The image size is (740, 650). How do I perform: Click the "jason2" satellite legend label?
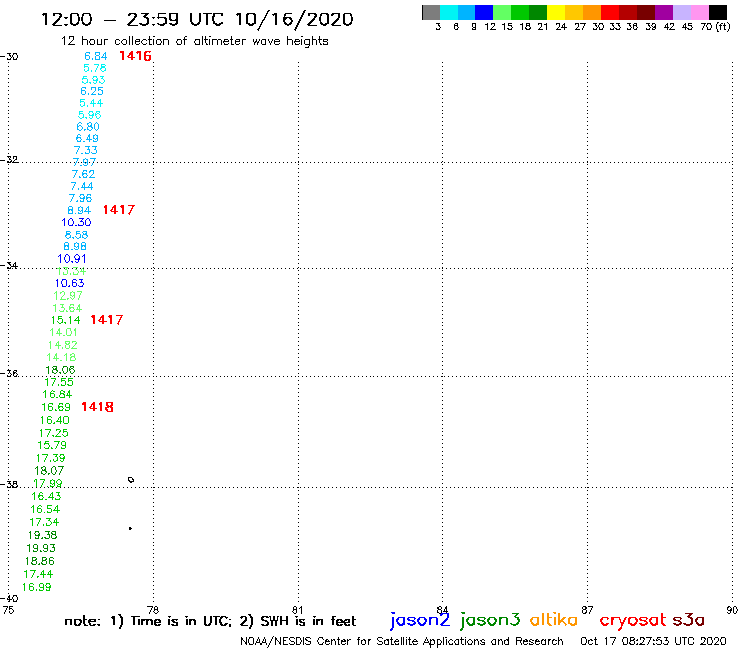(420, 620)
